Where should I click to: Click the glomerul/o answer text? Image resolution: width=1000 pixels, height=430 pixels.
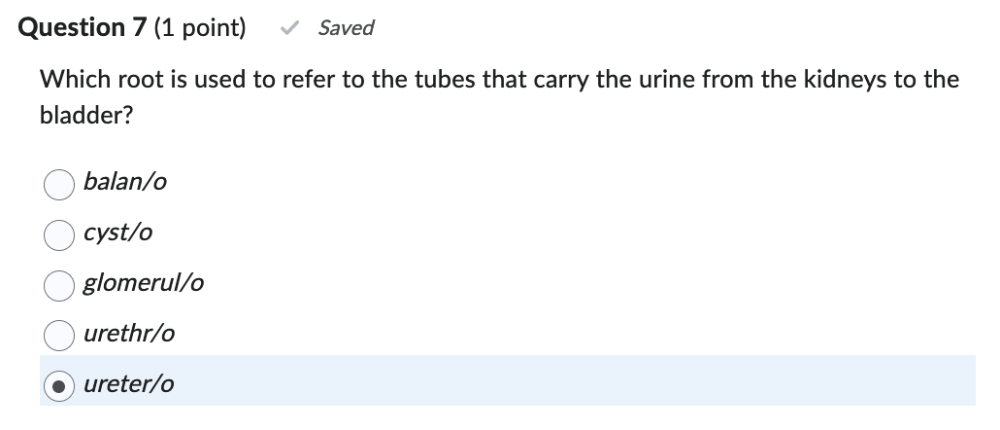(144, 284)
